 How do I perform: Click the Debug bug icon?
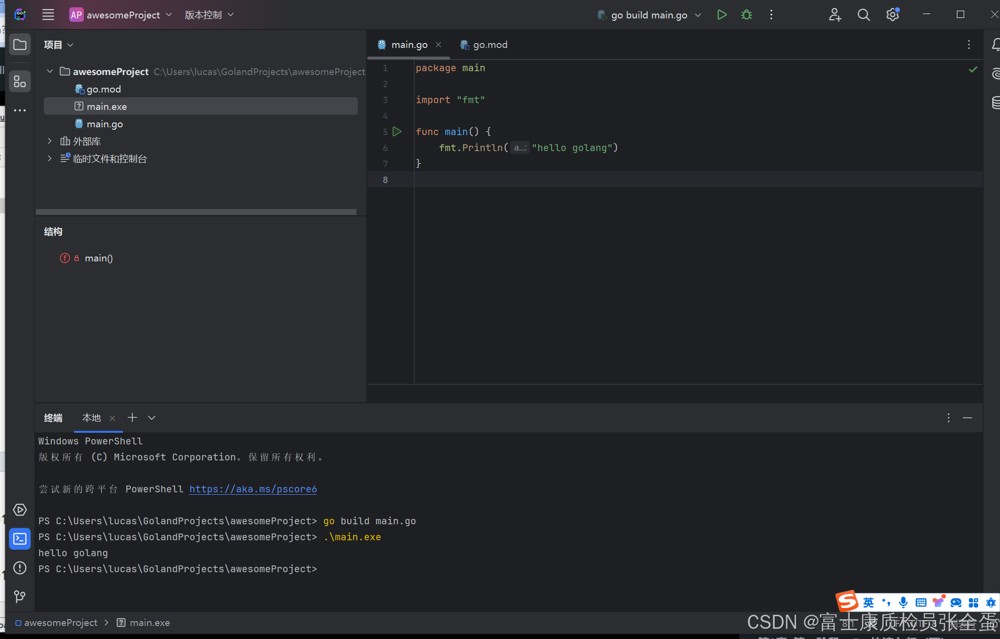point(746,15)
